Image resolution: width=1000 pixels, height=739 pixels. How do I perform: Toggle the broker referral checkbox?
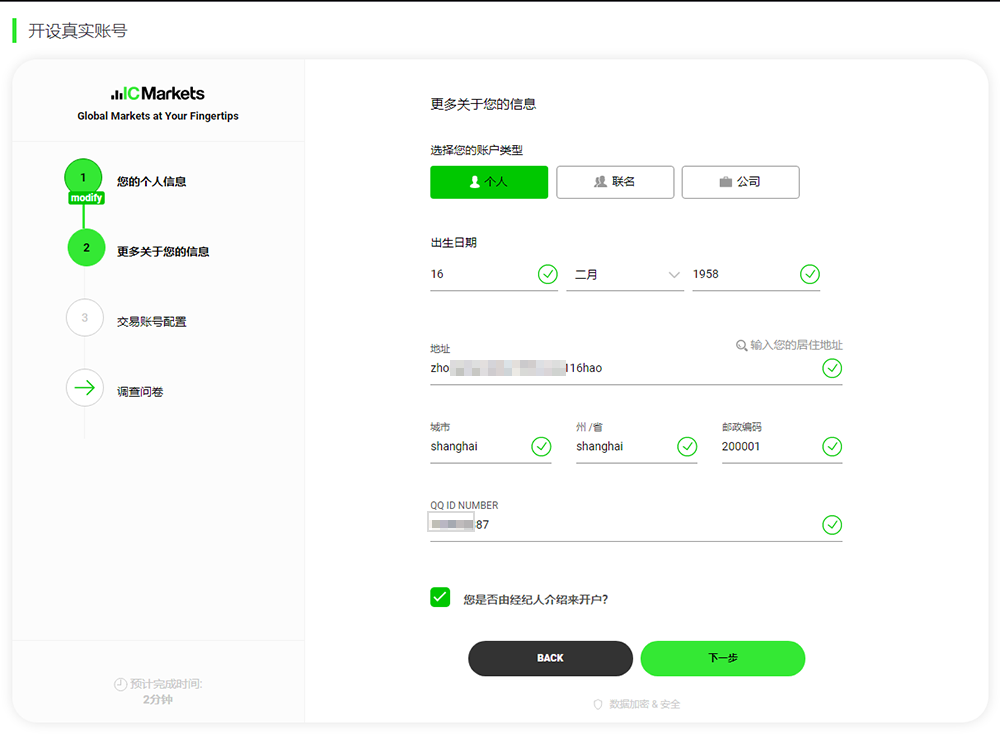(x=440, y=597)
